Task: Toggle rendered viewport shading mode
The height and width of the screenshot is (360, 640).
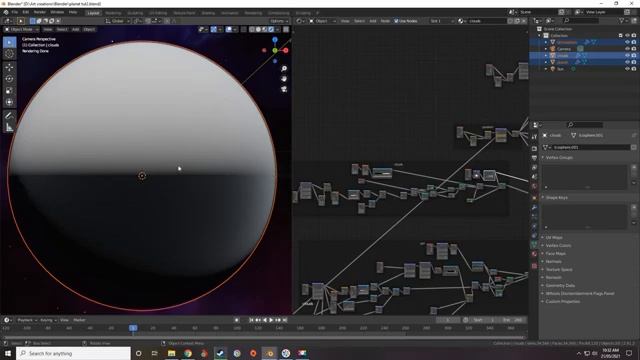Action: (x=271, y=29)
